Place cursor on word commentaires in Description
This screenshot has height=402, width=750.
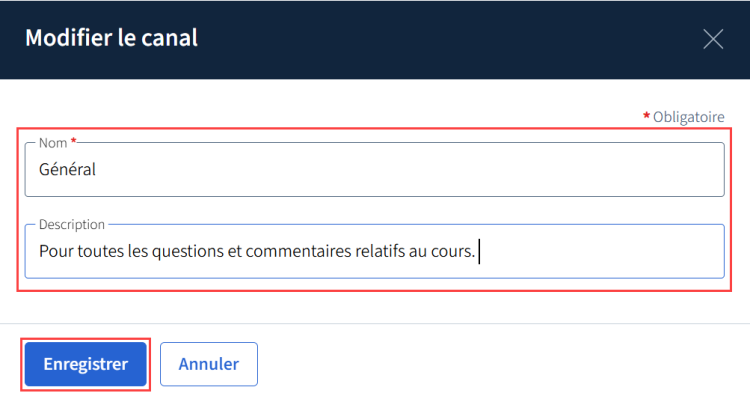[298, 251]
